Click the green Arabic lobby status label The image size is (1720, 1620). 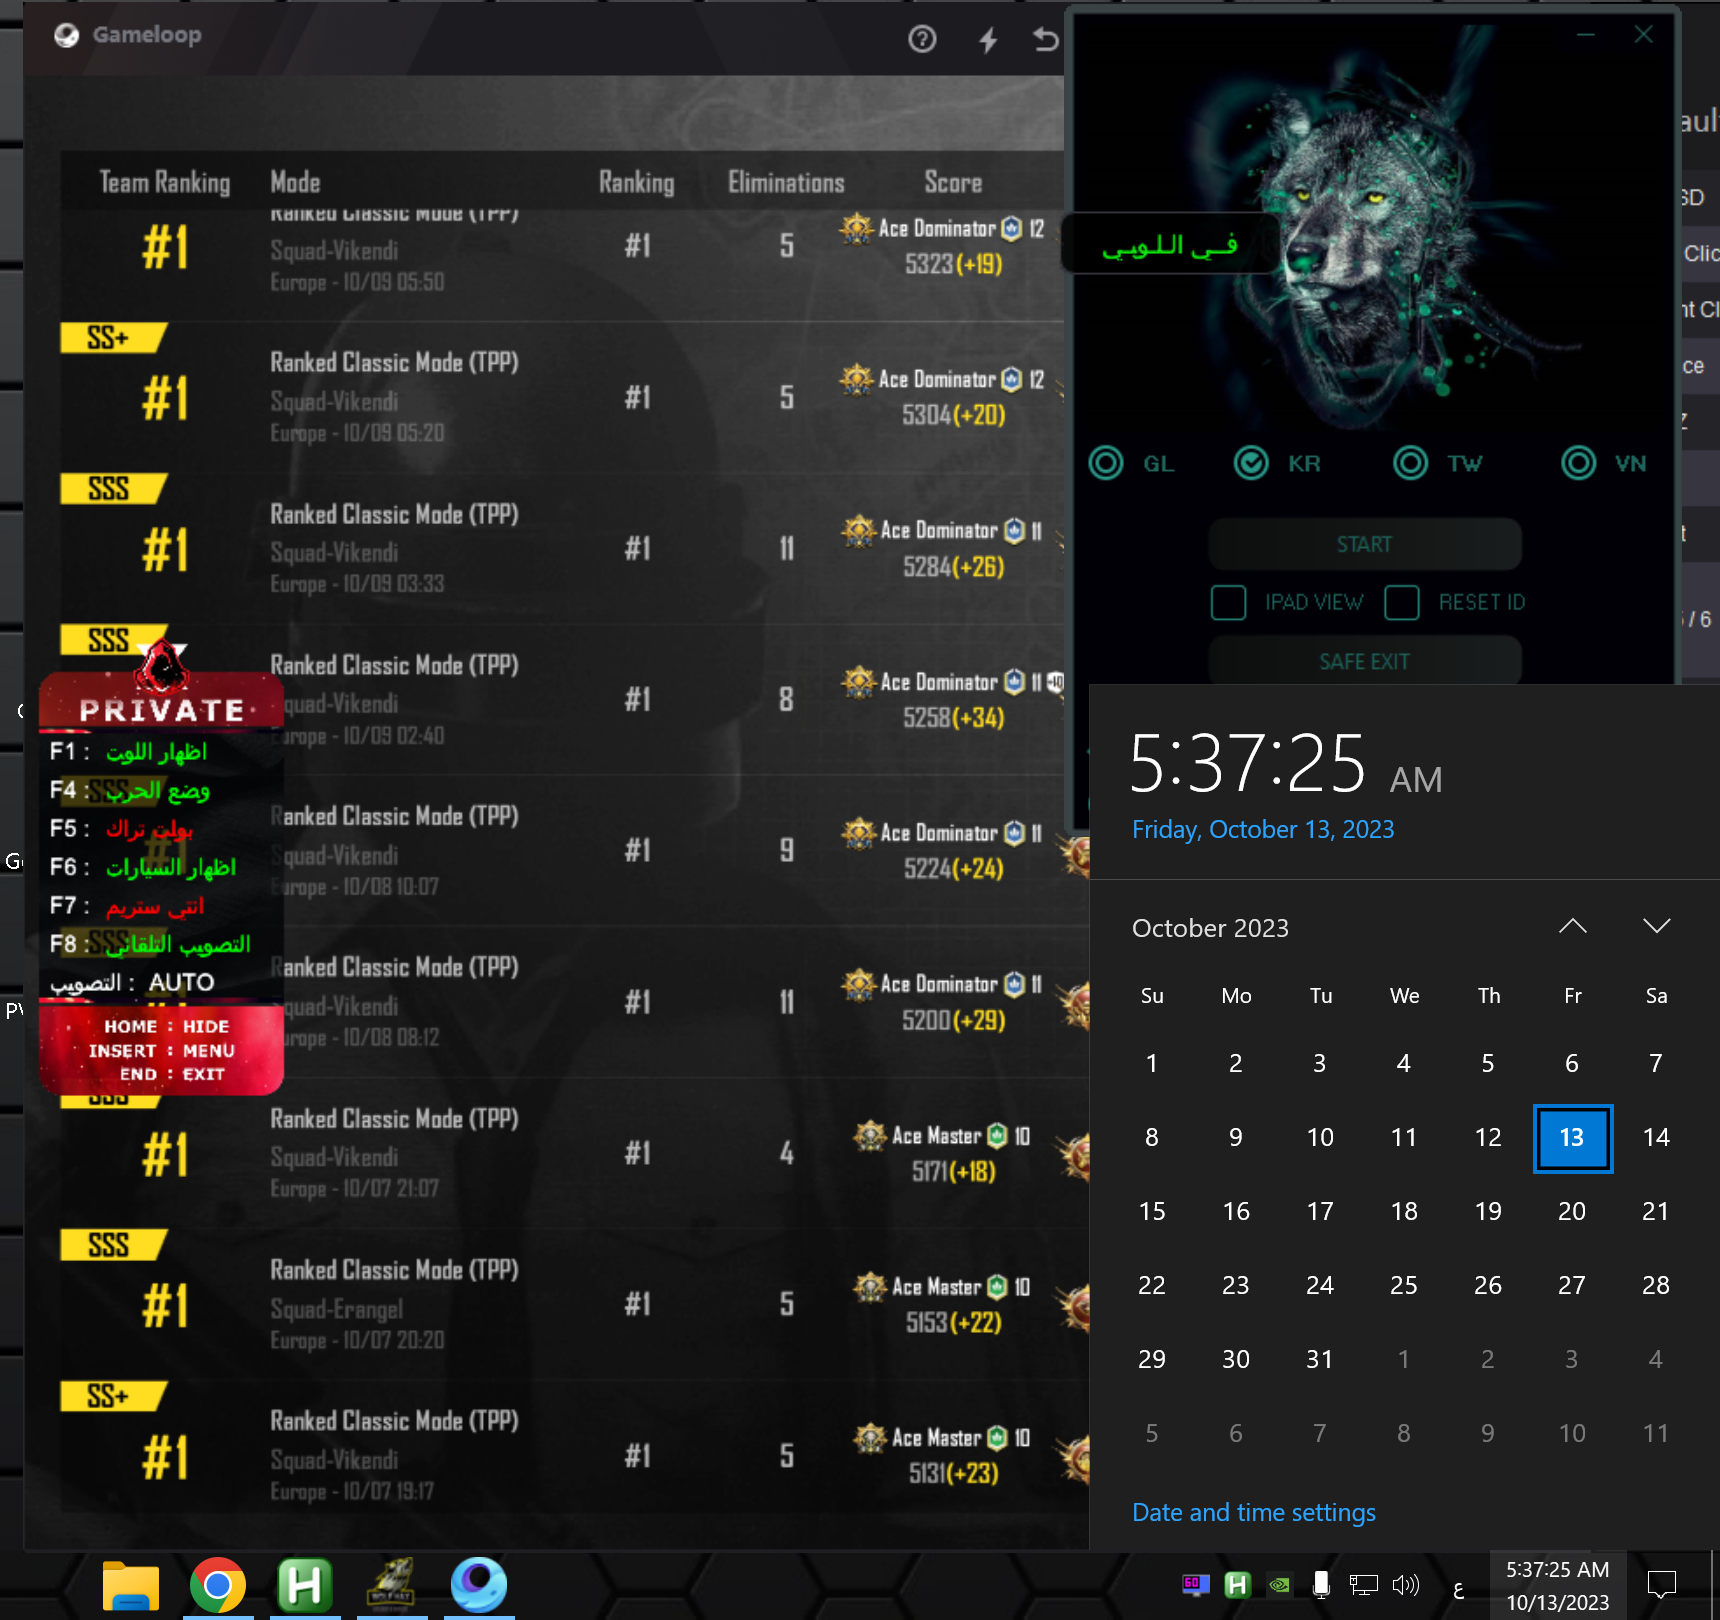pyautogui.click(x=1170, y=244)
